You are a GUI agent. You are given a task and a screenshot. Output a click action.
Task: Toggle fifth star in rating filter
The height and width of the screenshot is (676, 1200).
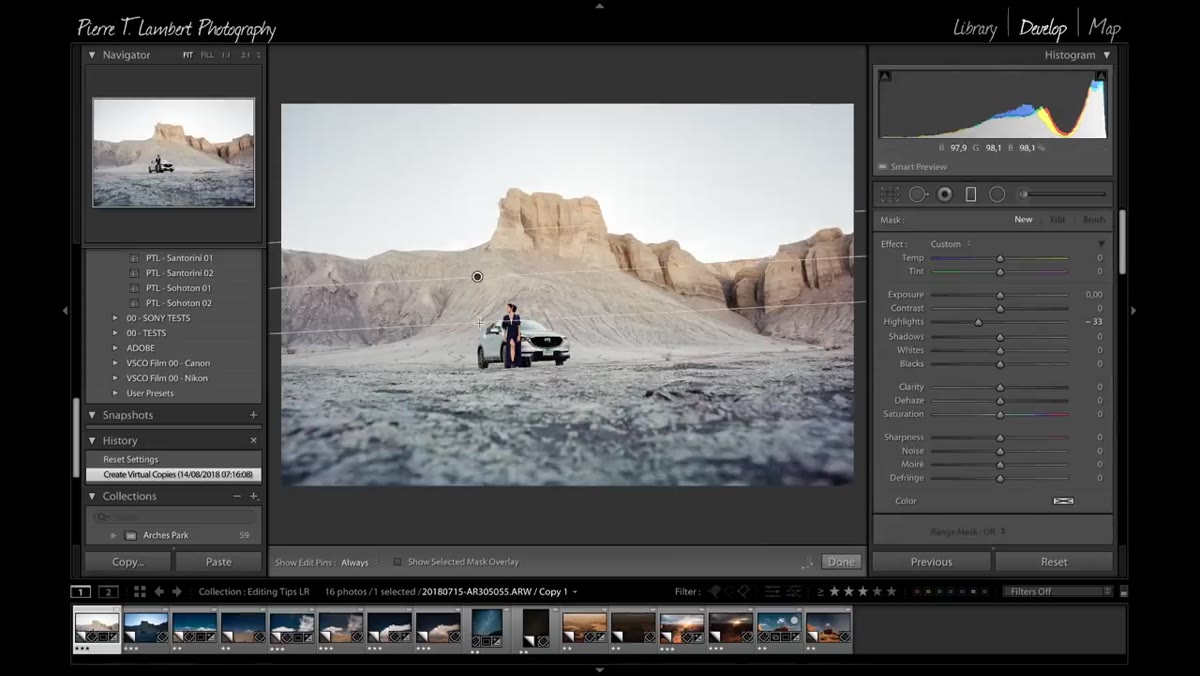891,591
